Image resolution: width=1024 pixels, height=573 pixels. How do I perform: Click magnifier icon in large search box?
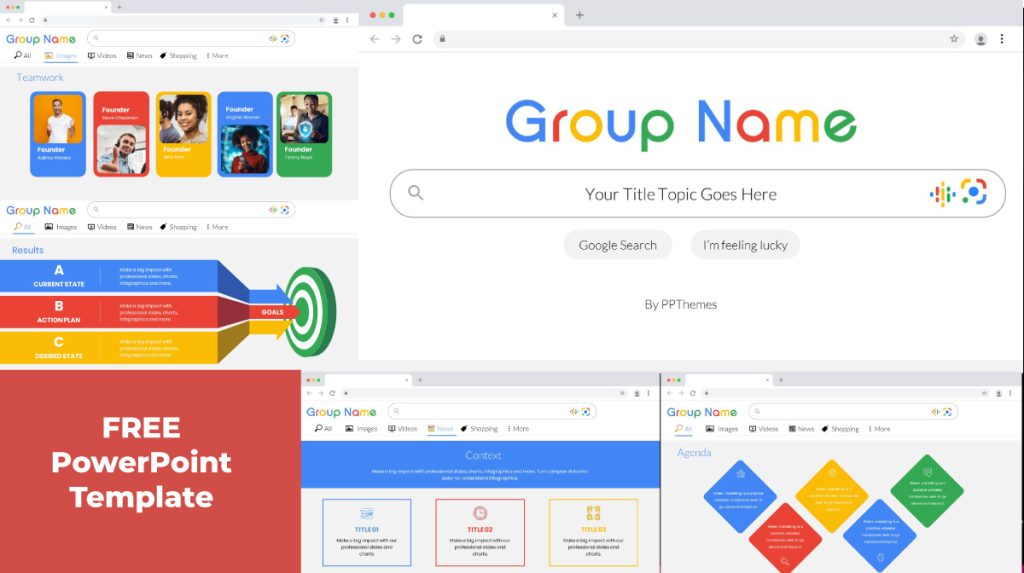click(415, 193)
